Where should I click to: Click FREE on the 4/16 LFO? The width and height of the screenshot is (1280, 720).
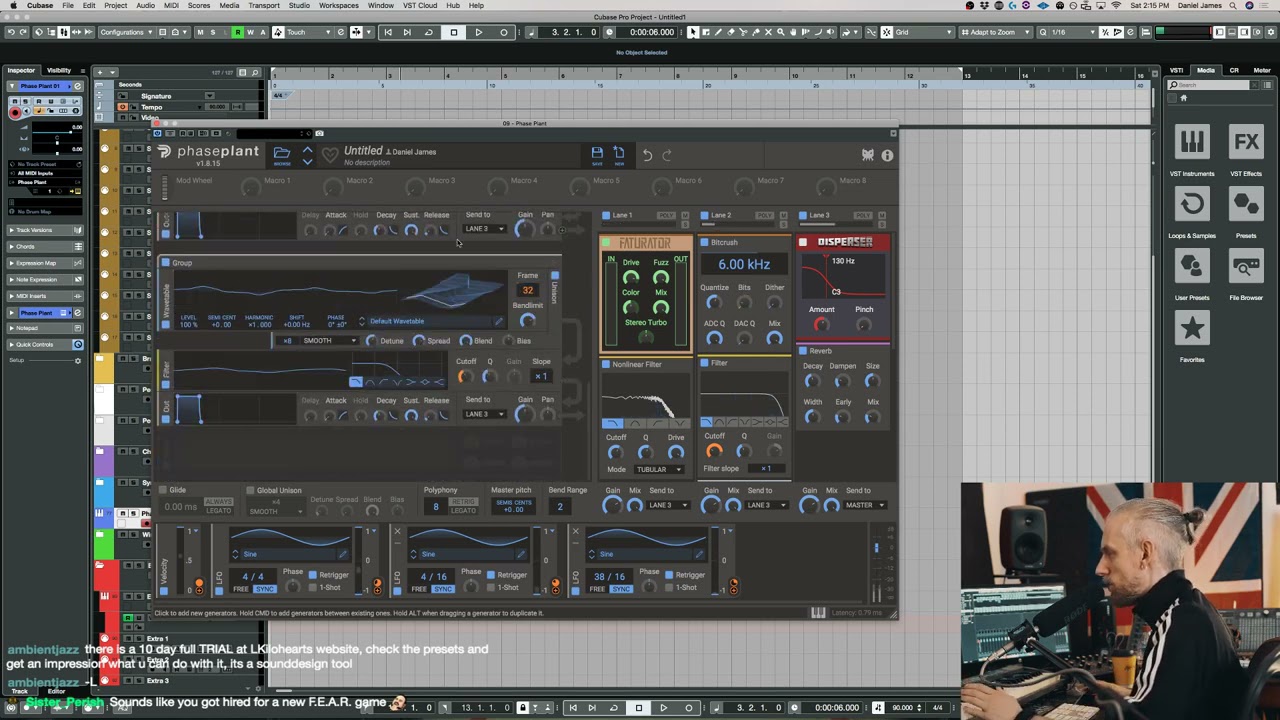[419, 589]
